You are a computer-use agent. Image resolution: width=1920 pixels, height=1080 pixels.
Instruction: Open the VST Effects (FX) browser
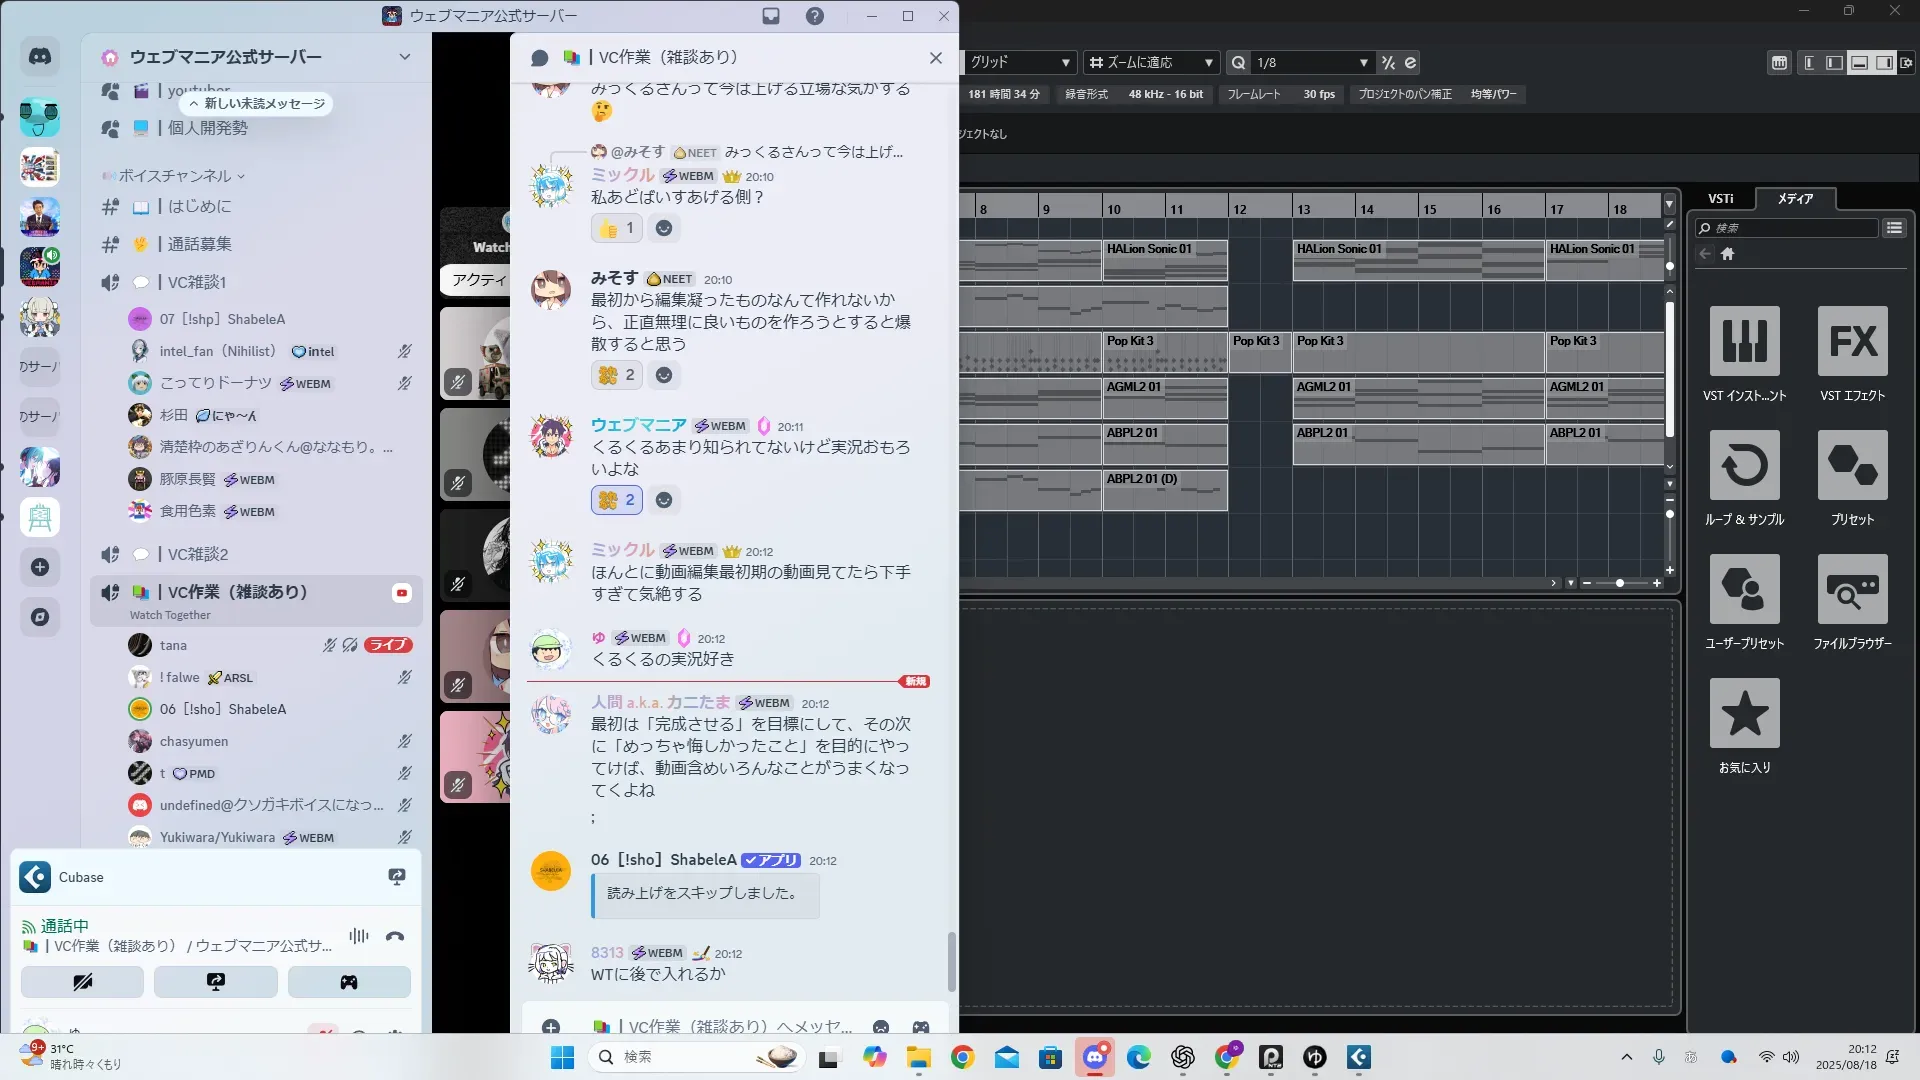(1852, 341)
